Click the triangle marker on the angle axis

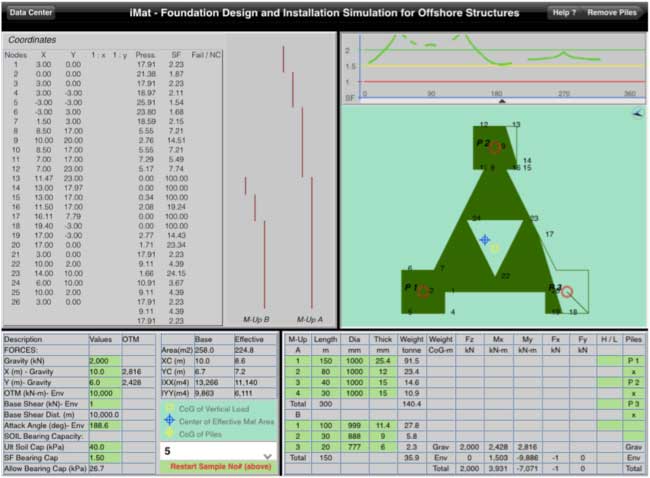pyautogui.click(x=501, y=102)
